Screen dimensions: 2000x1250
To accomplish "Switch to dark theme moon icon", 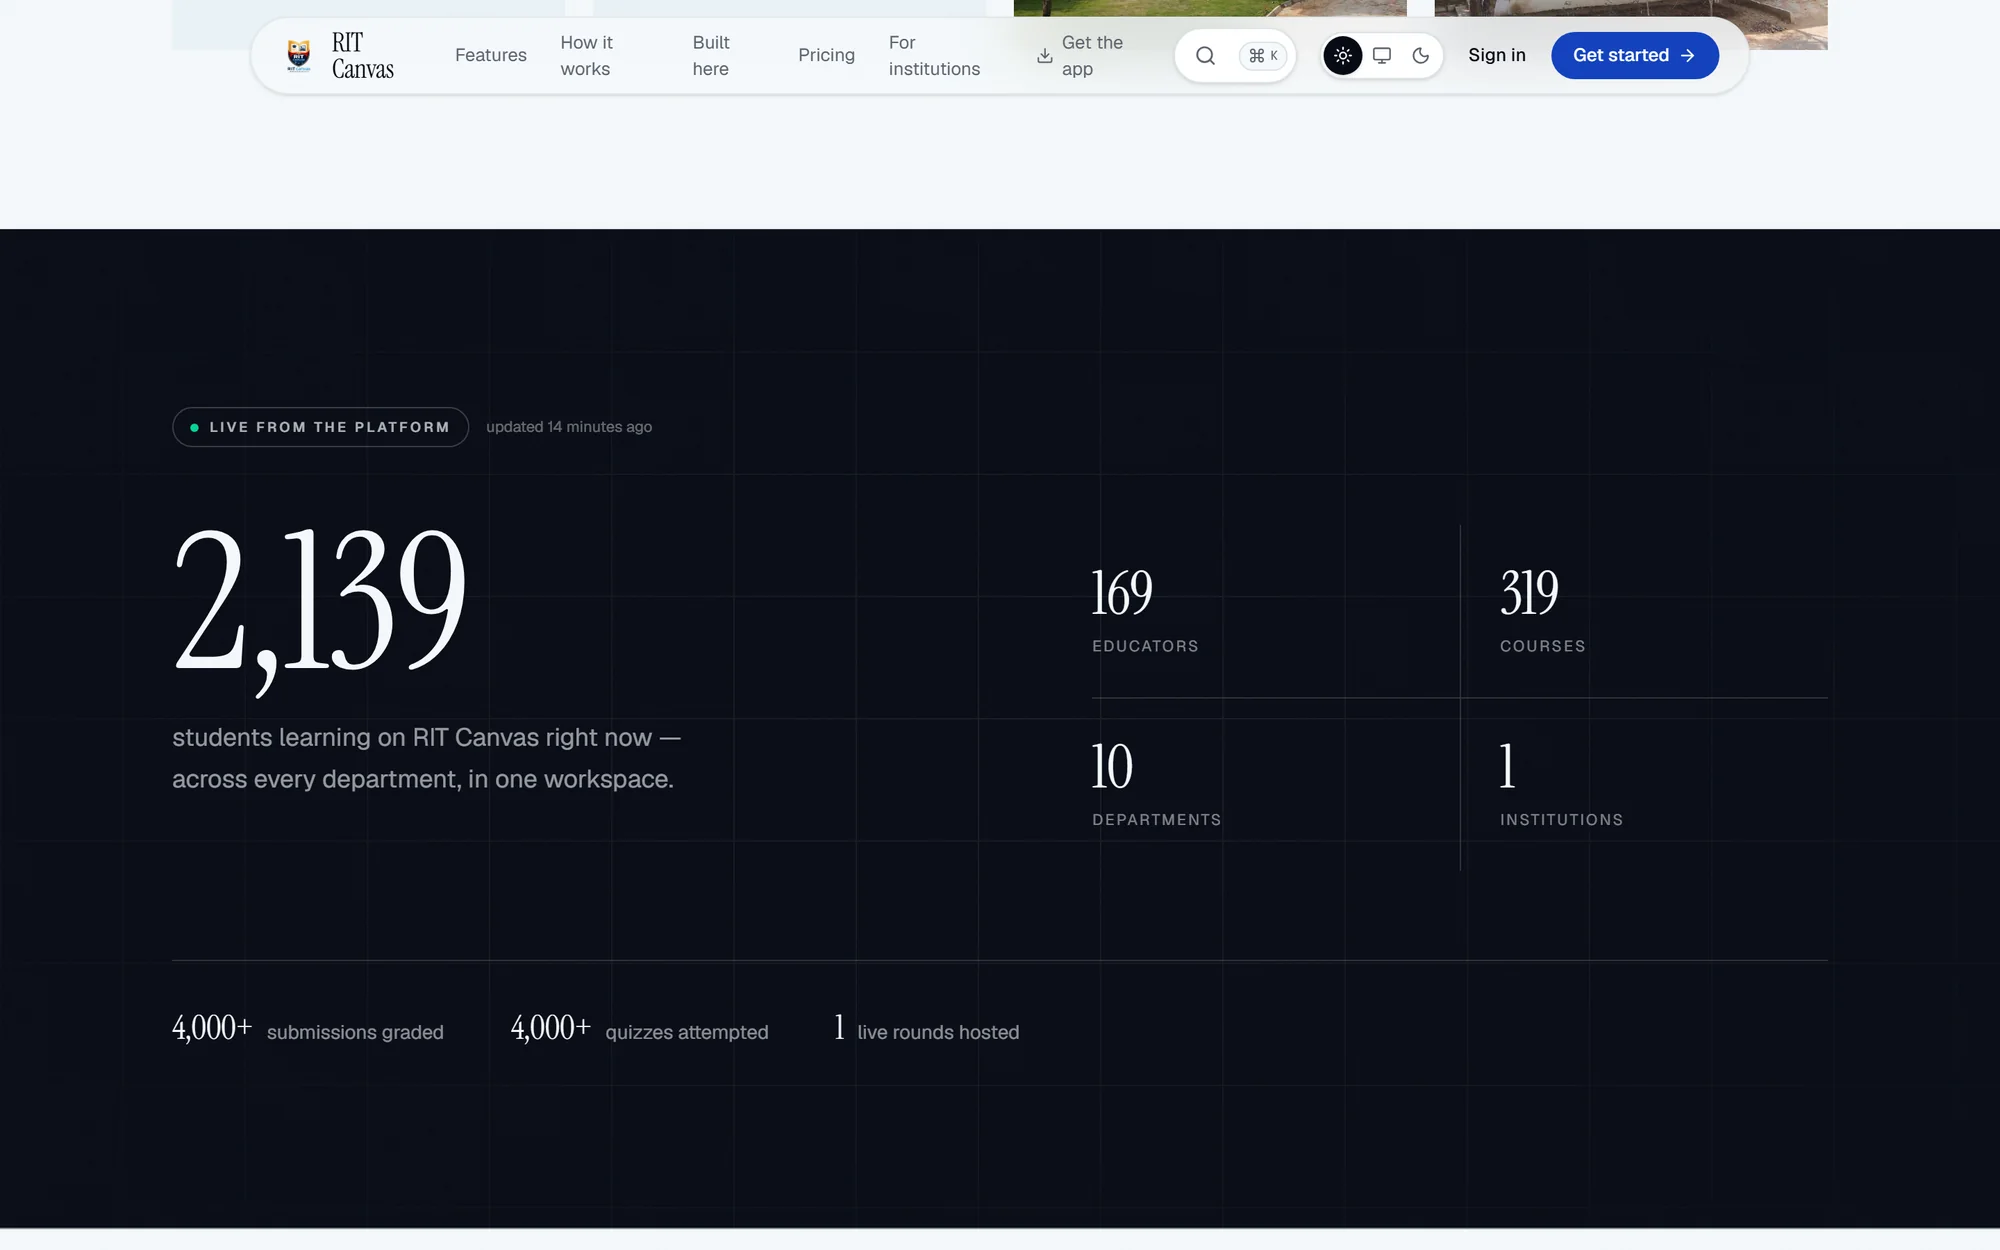I will 1421,56.
